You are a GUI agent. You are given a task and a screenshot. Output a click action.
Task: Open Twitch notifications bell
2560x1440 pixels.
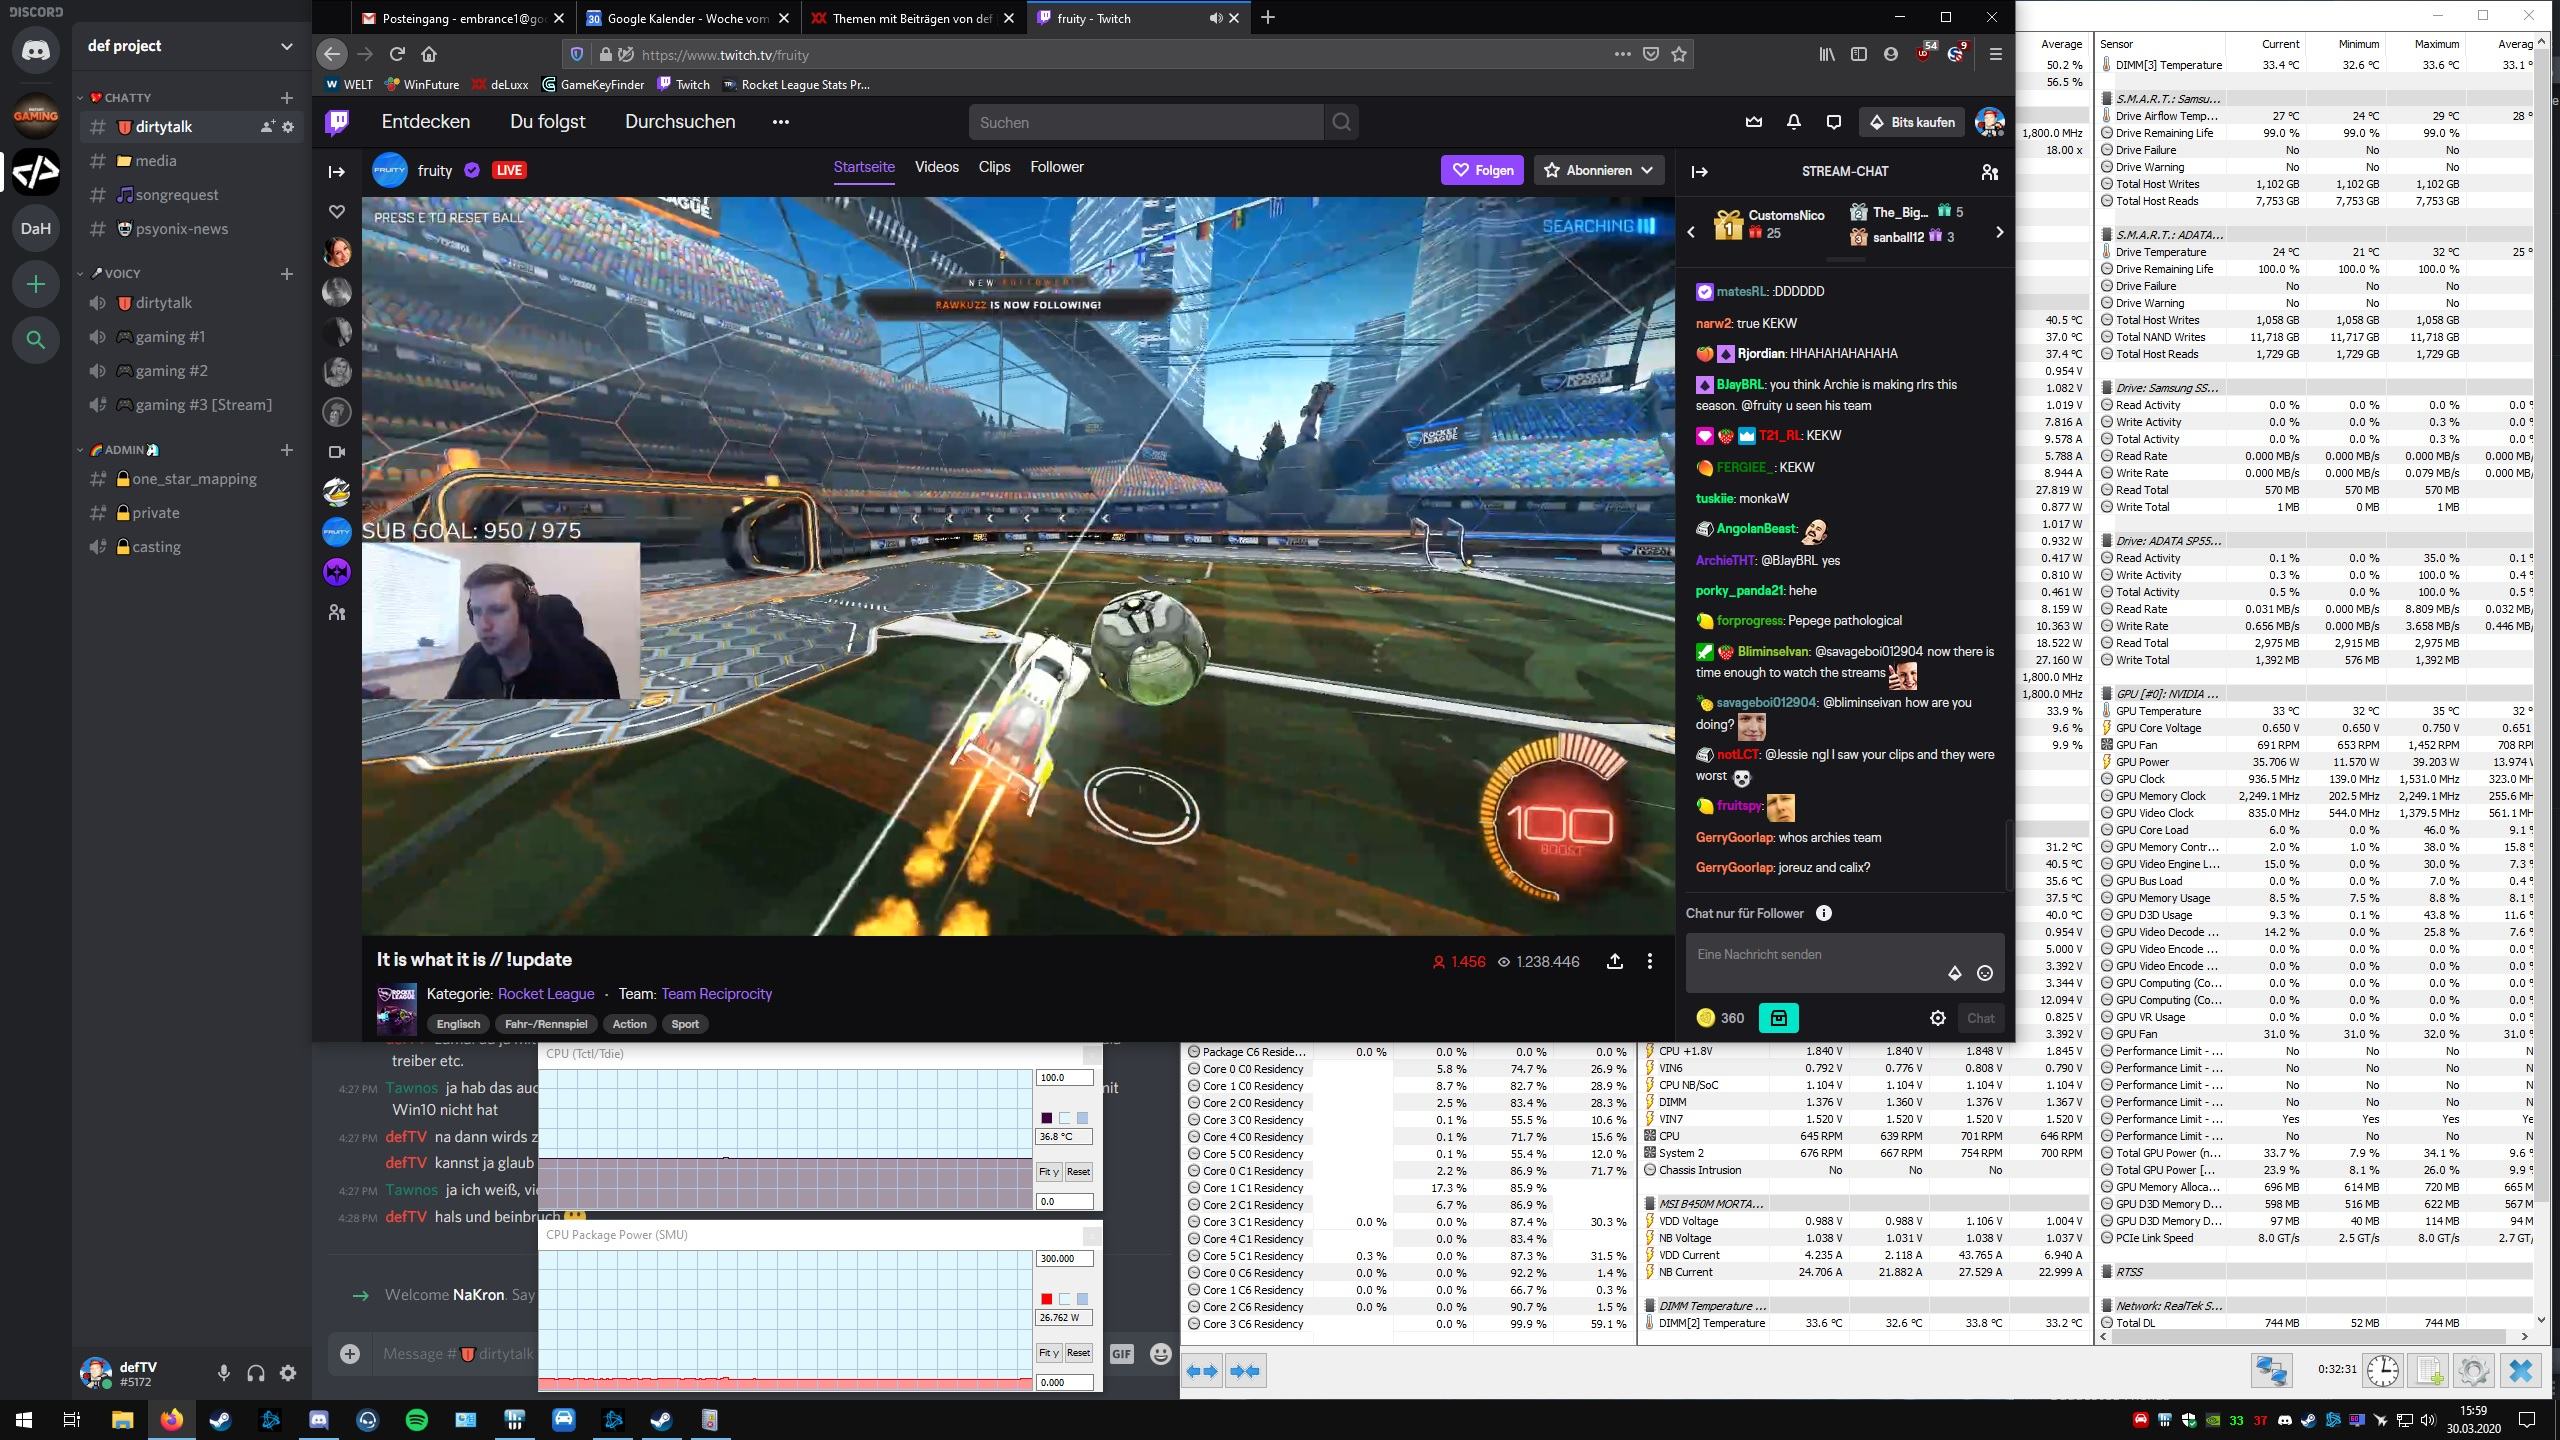coord(1793,122)
